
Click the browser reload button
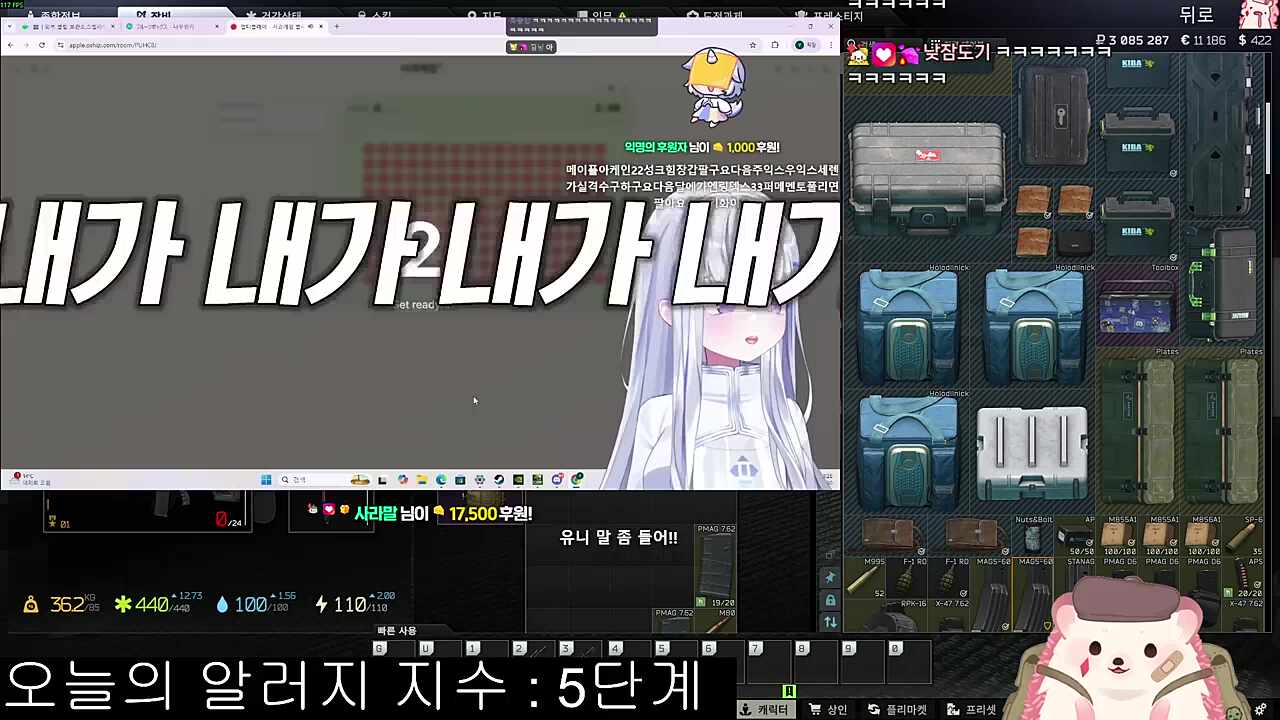pyautogui.click(x=42, y=45)
